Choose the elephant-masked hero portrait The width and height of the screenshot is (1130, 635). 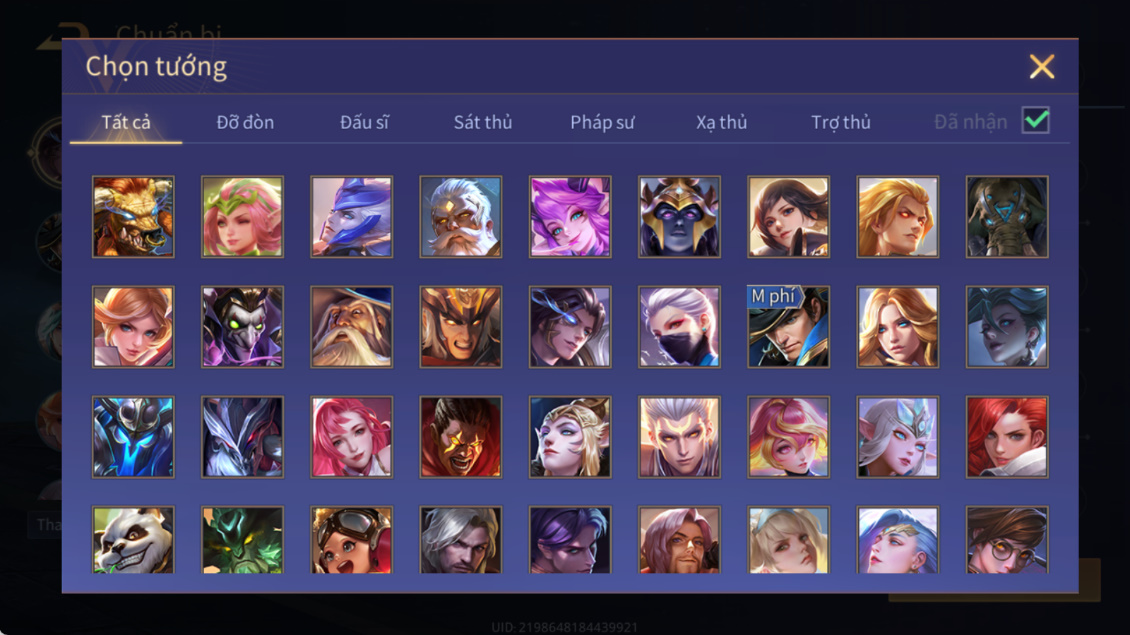[x=1007, y=217]
